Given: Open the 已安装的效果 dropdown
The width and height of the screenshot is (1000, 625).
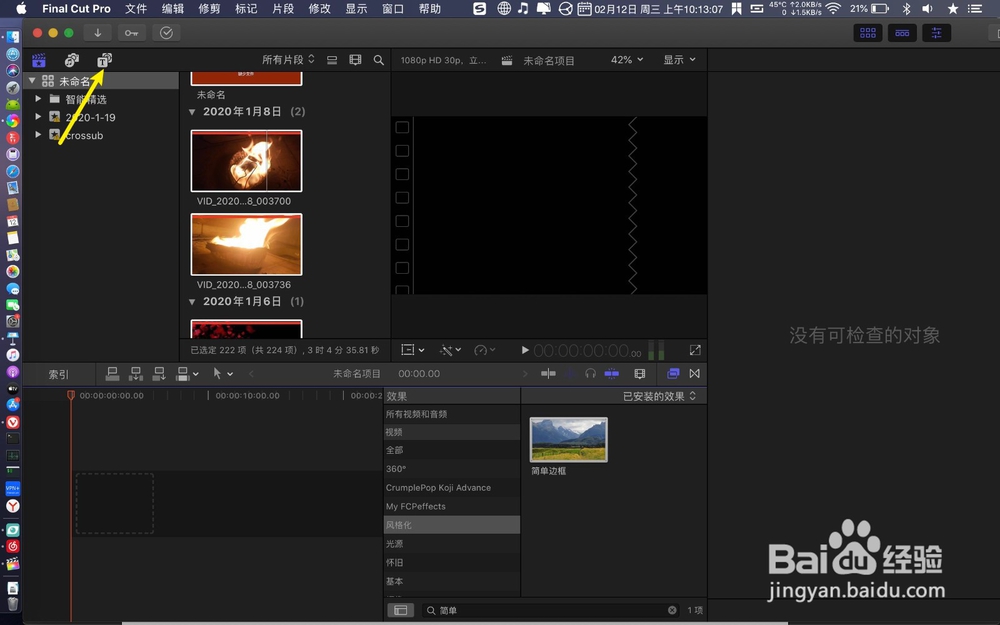Looking at the screenshot, I should pyautogui.click(x=659, y=396).
